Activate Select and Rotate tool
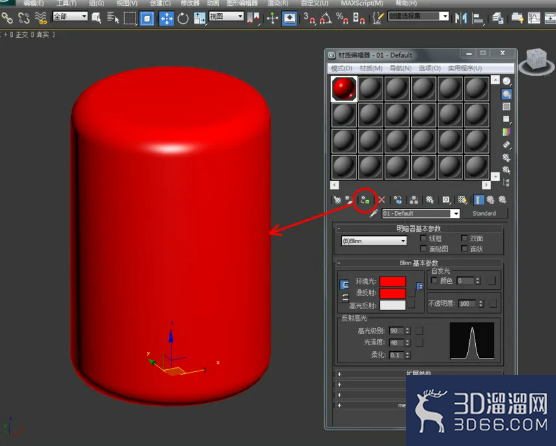 coord(183,18)
